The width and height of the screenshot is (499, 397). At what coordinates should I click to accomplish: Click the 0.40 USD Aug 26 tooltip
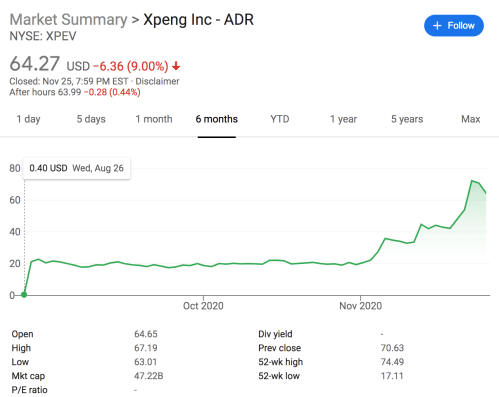[76, 168]
